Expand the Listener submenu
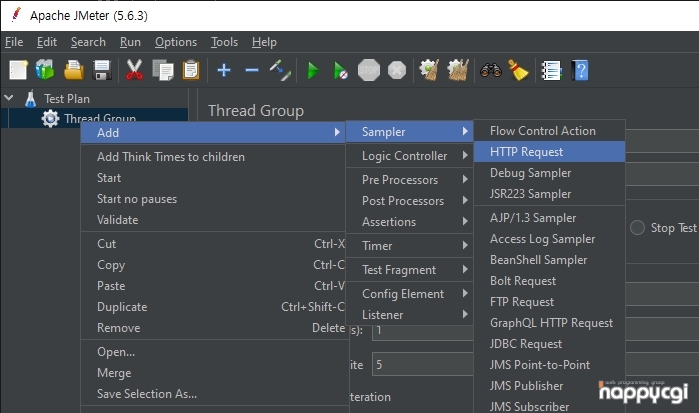 409,315
